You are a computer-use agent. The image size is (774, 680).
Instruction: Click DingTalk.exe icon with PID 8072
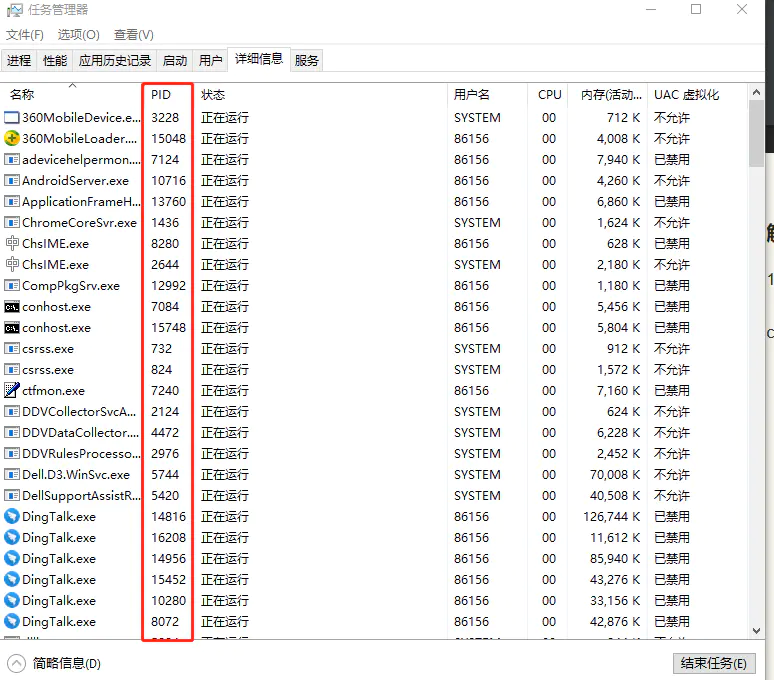coord(12,621)
